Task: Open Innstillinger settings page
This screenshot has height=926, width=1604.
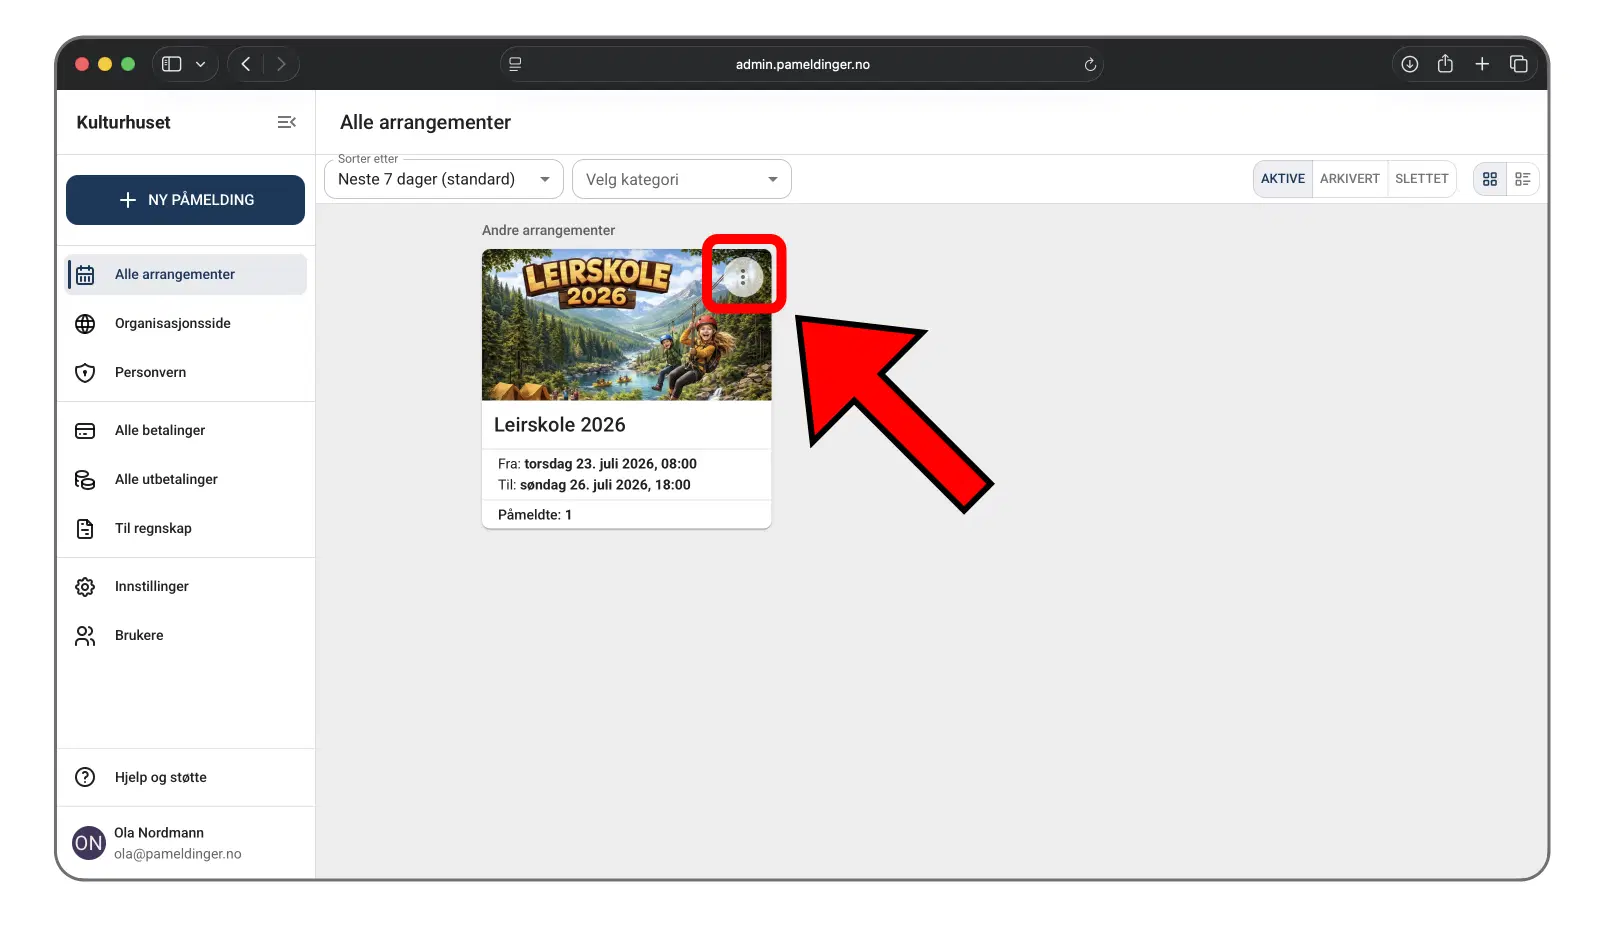Action: 151,586
